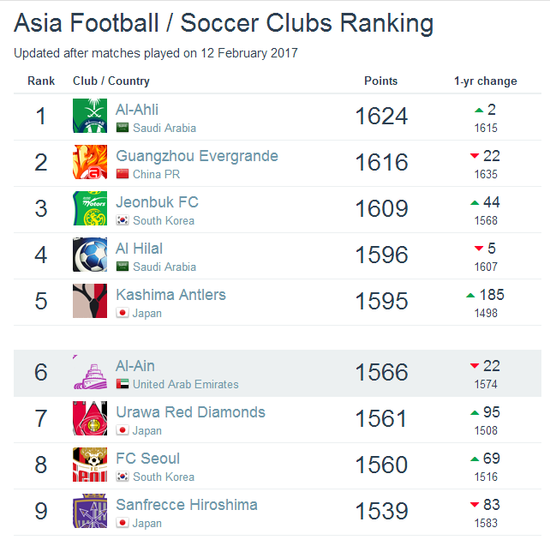Click the 1-yr change column header
This screenshot has height=540, width=550.
pos(485,81)
